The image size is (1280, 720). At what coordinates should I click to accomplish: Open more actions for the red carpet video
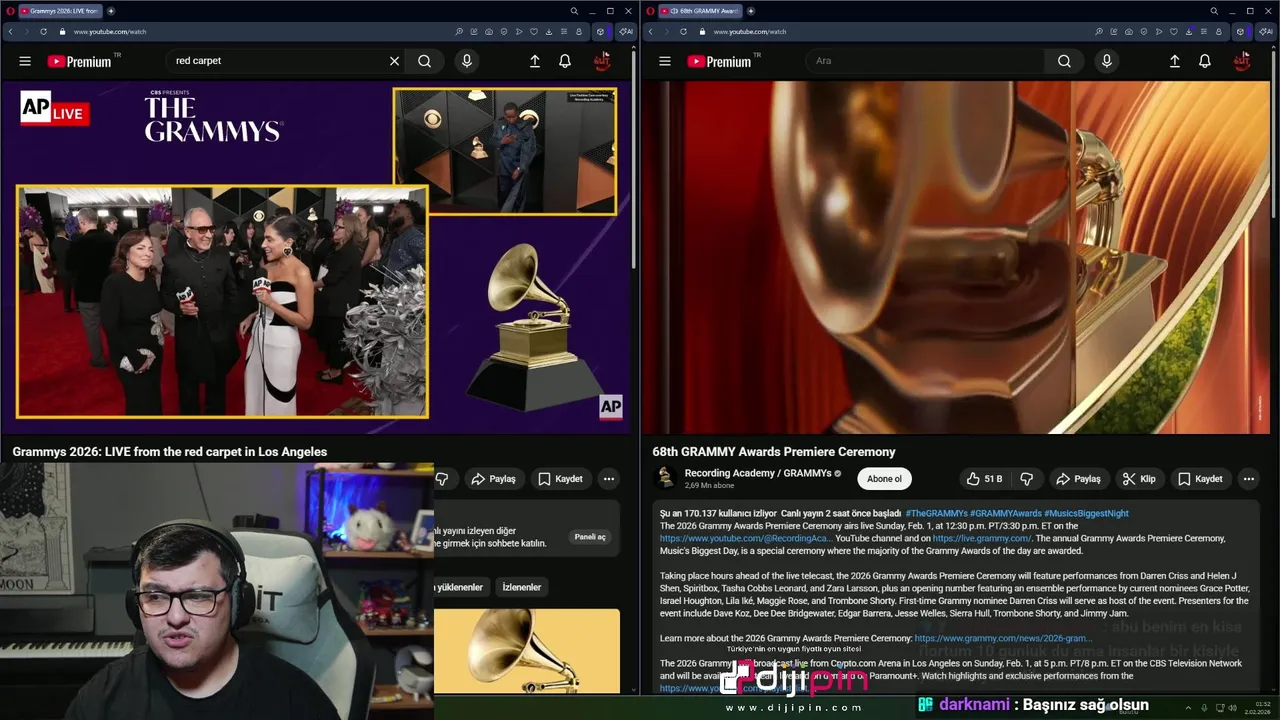pos(609,479)
